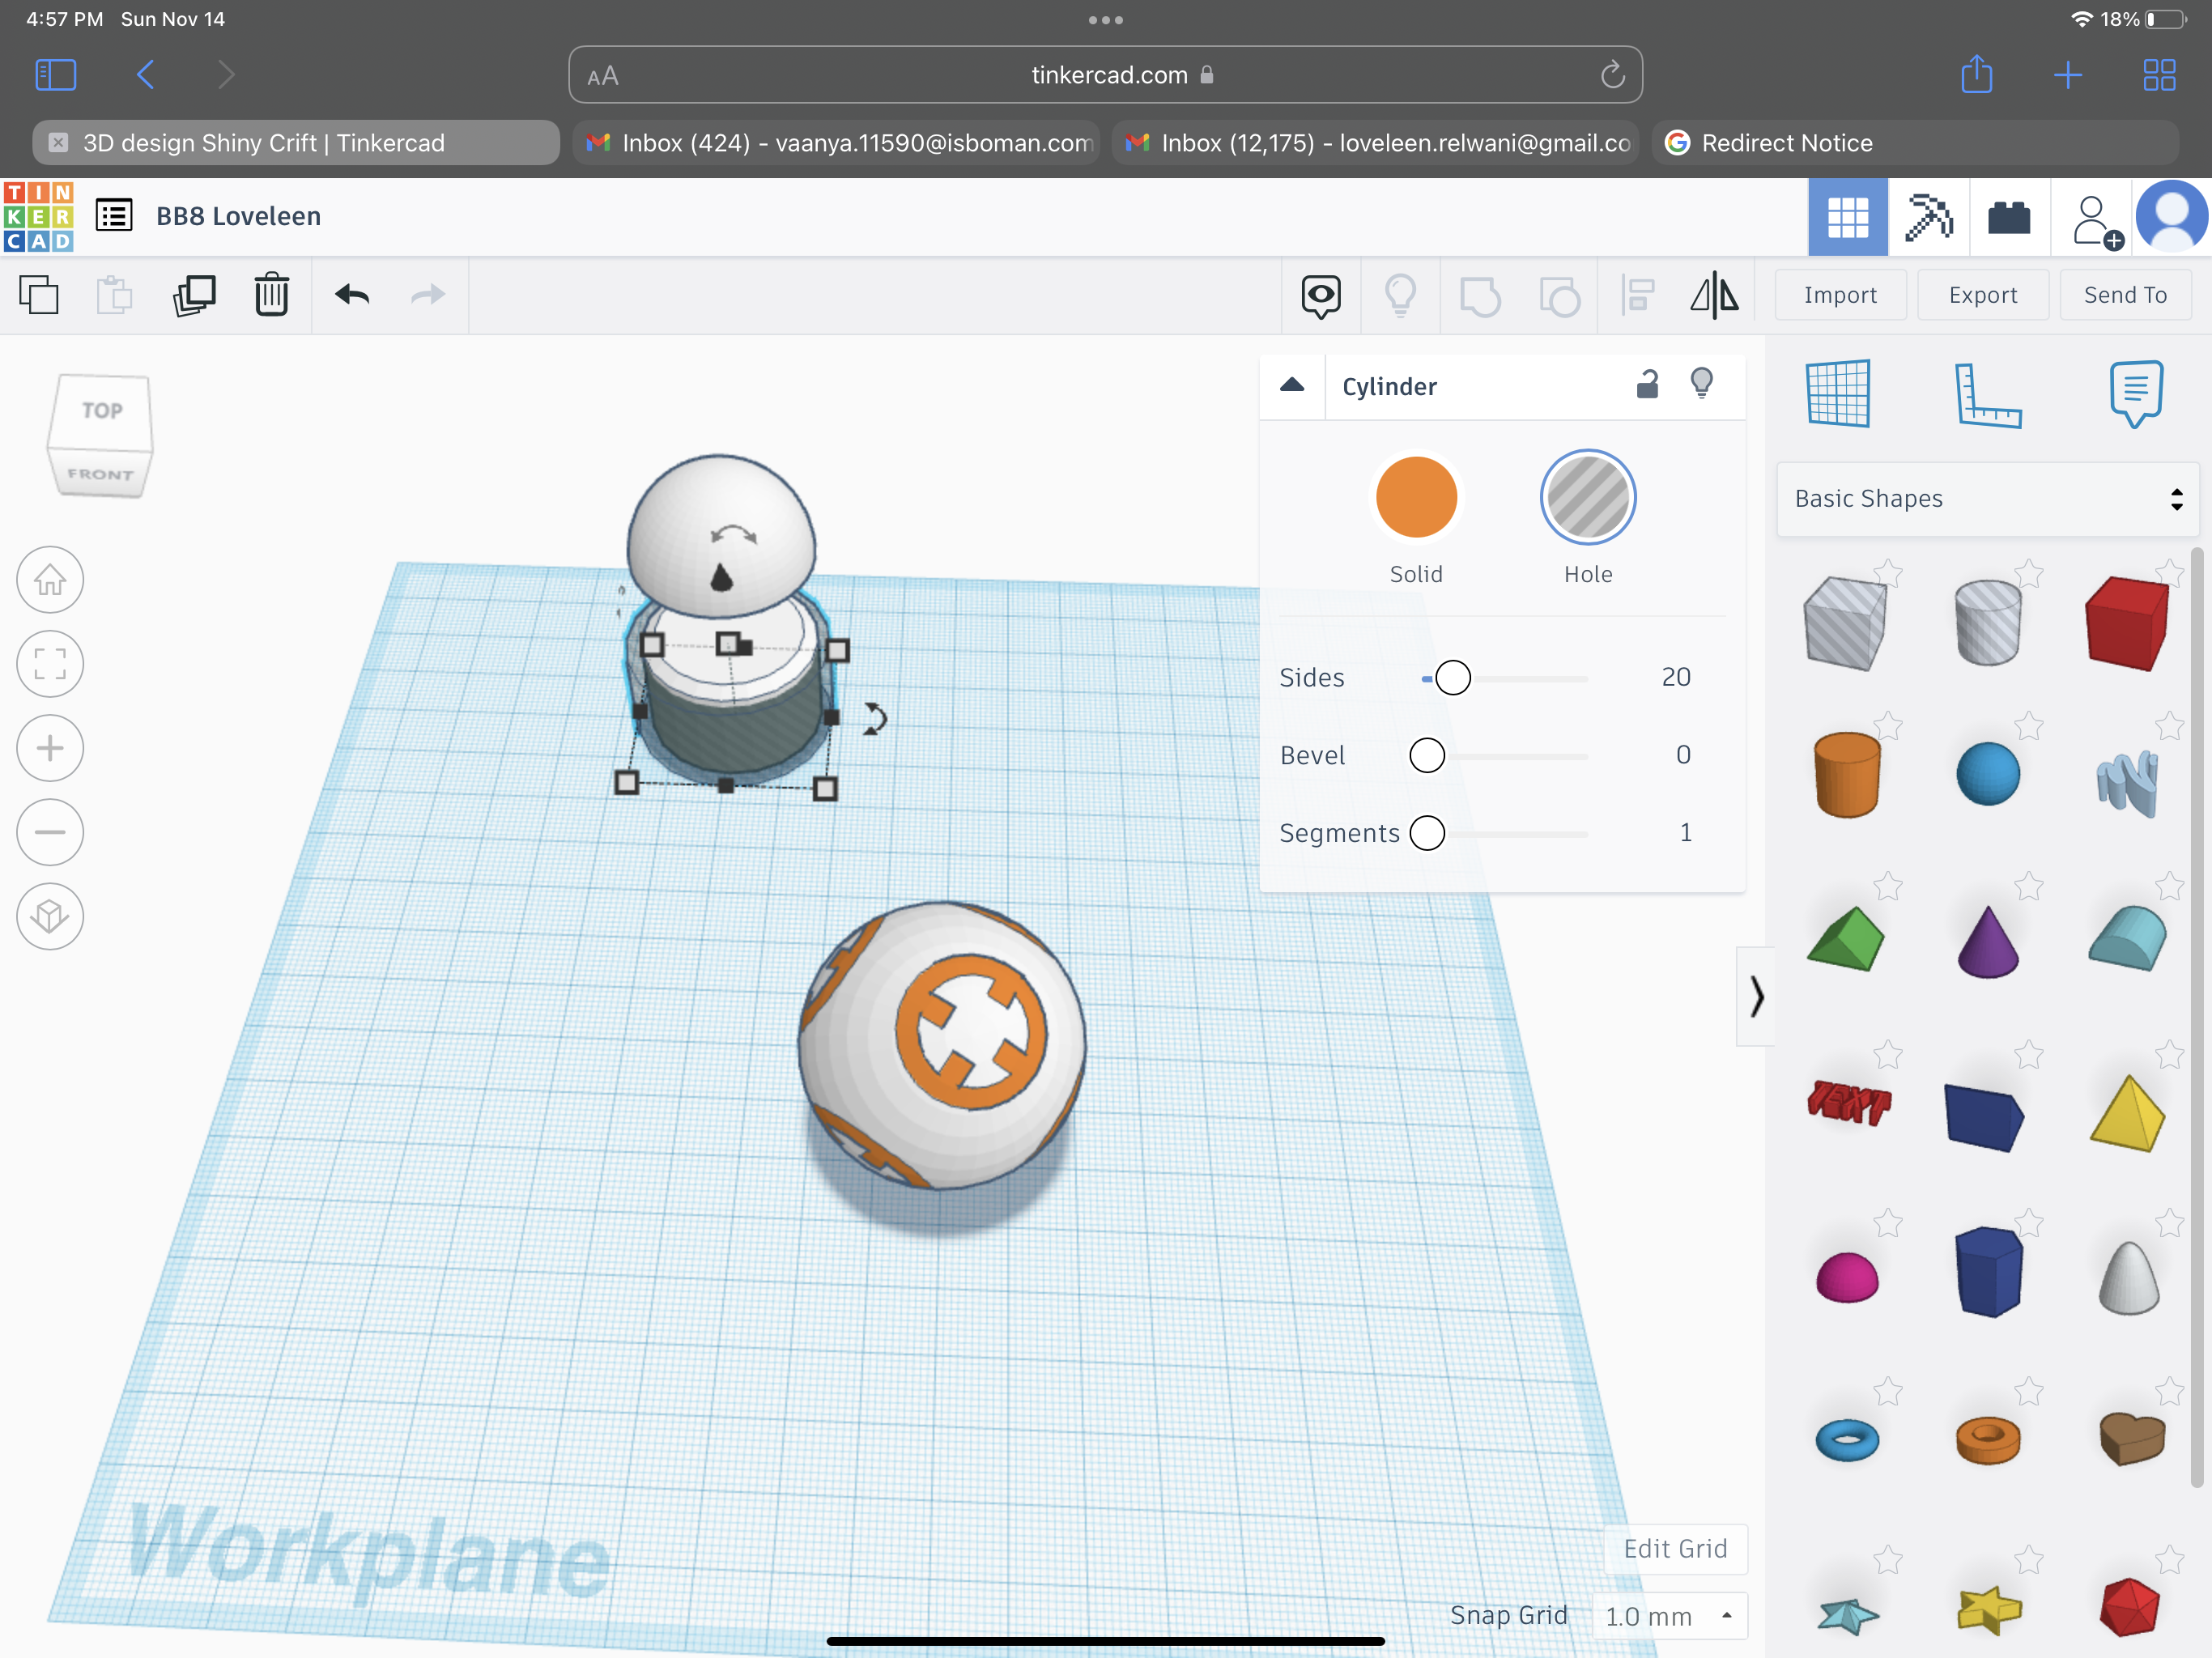2212x1658 pixels.
Task: Close the Tinkercad Safari tab
Action: coord(58,143)
